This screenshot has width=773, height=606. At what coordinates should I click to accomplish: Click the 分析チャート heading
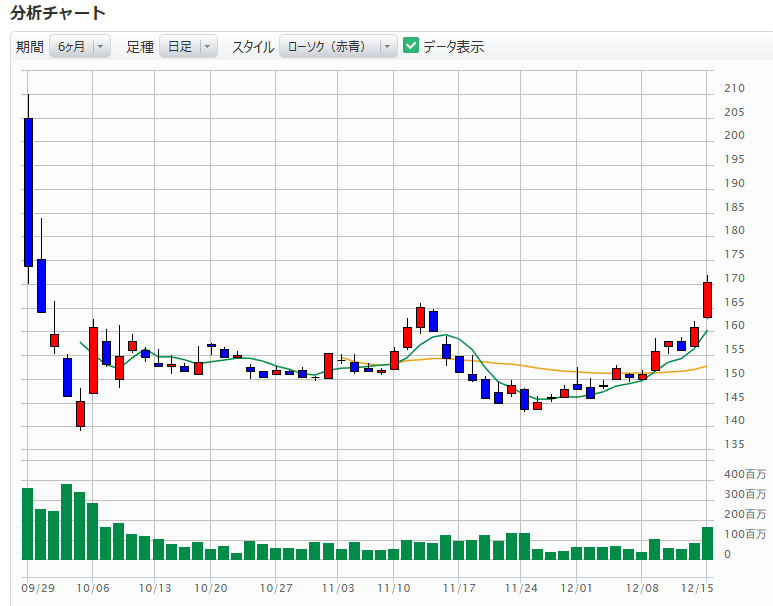(x=58, y=13)
